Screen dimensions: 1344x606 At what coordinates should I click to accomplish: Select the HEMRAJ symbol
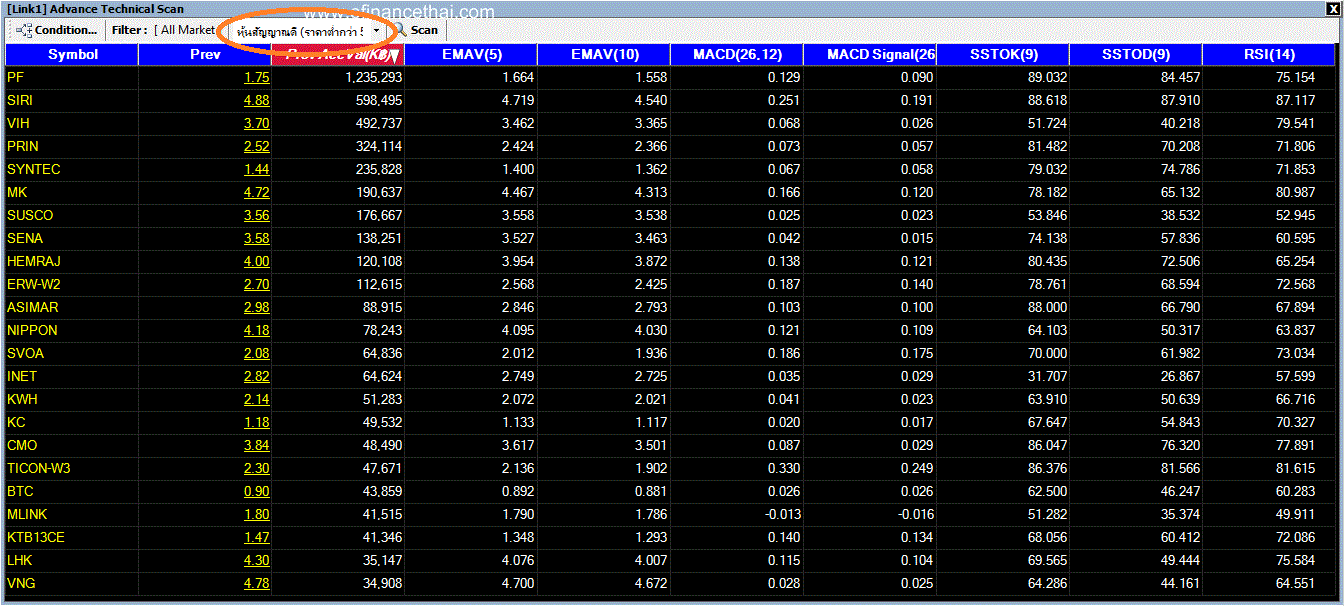[33, 261]
